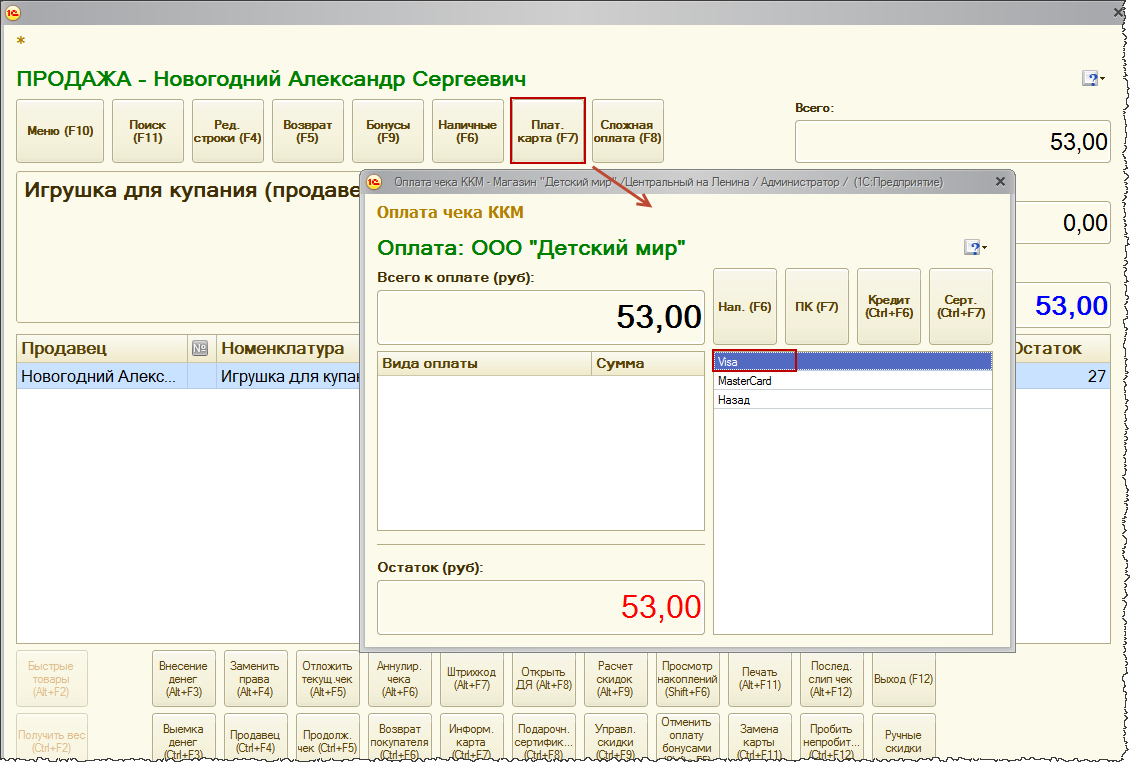This screenshot has height=765, width=1130.
Task: Click the help icon in the payment dialog
Action: tap(974, 248)
